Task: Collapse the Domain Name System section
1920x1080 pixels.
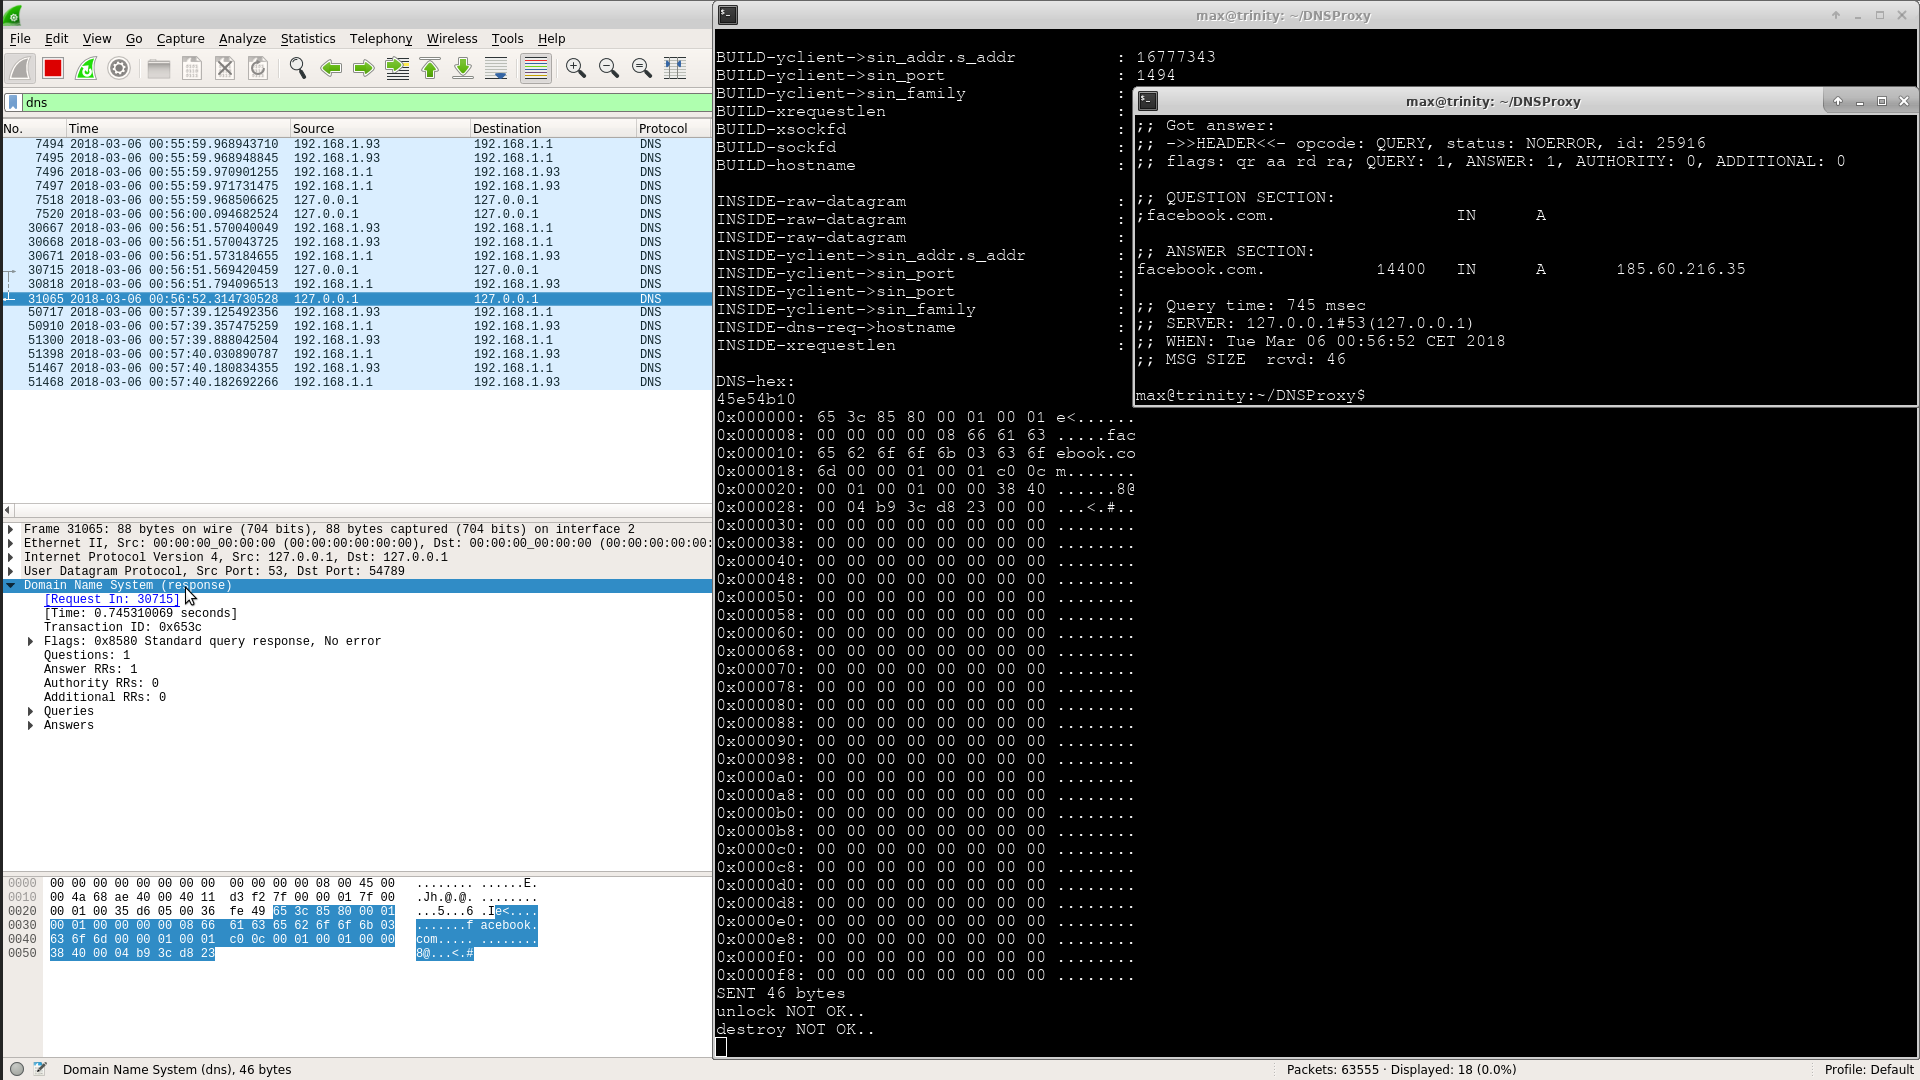Action: click(x=11, y=586)
